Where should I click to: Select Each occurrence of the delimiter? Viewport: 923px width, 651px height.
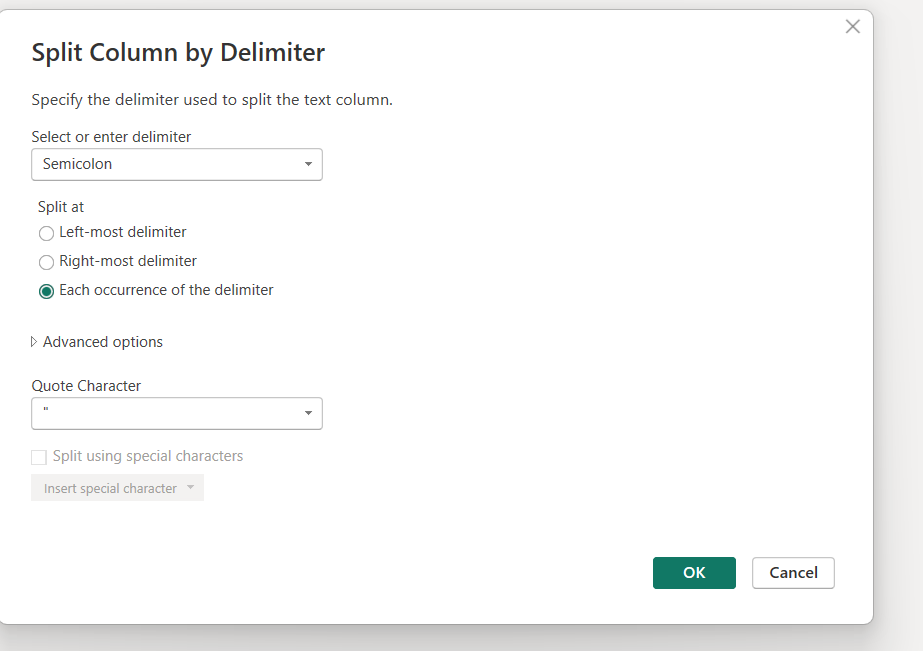coord(46,291)
